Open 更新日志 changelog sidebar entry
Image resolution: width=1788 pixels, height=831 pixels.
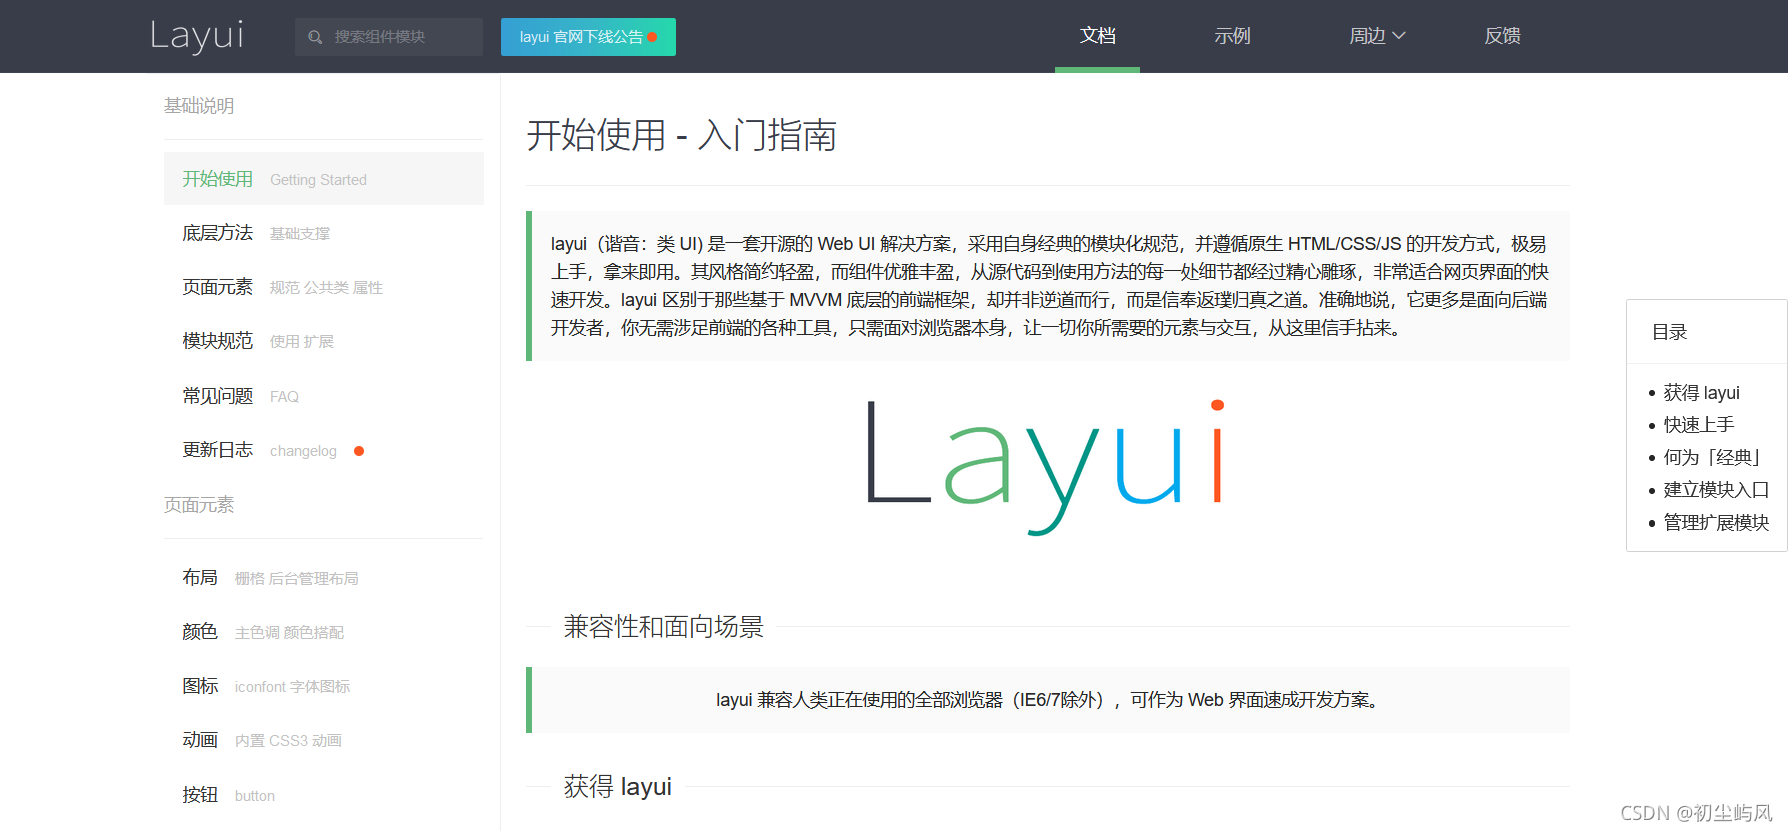[x=324, y=450]
